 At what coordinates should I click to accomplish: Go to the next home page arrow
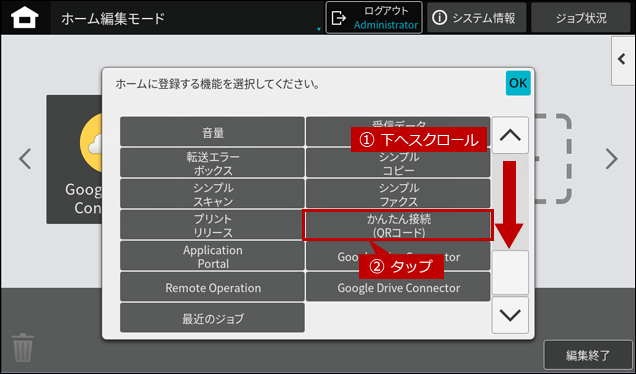point(611,159)
